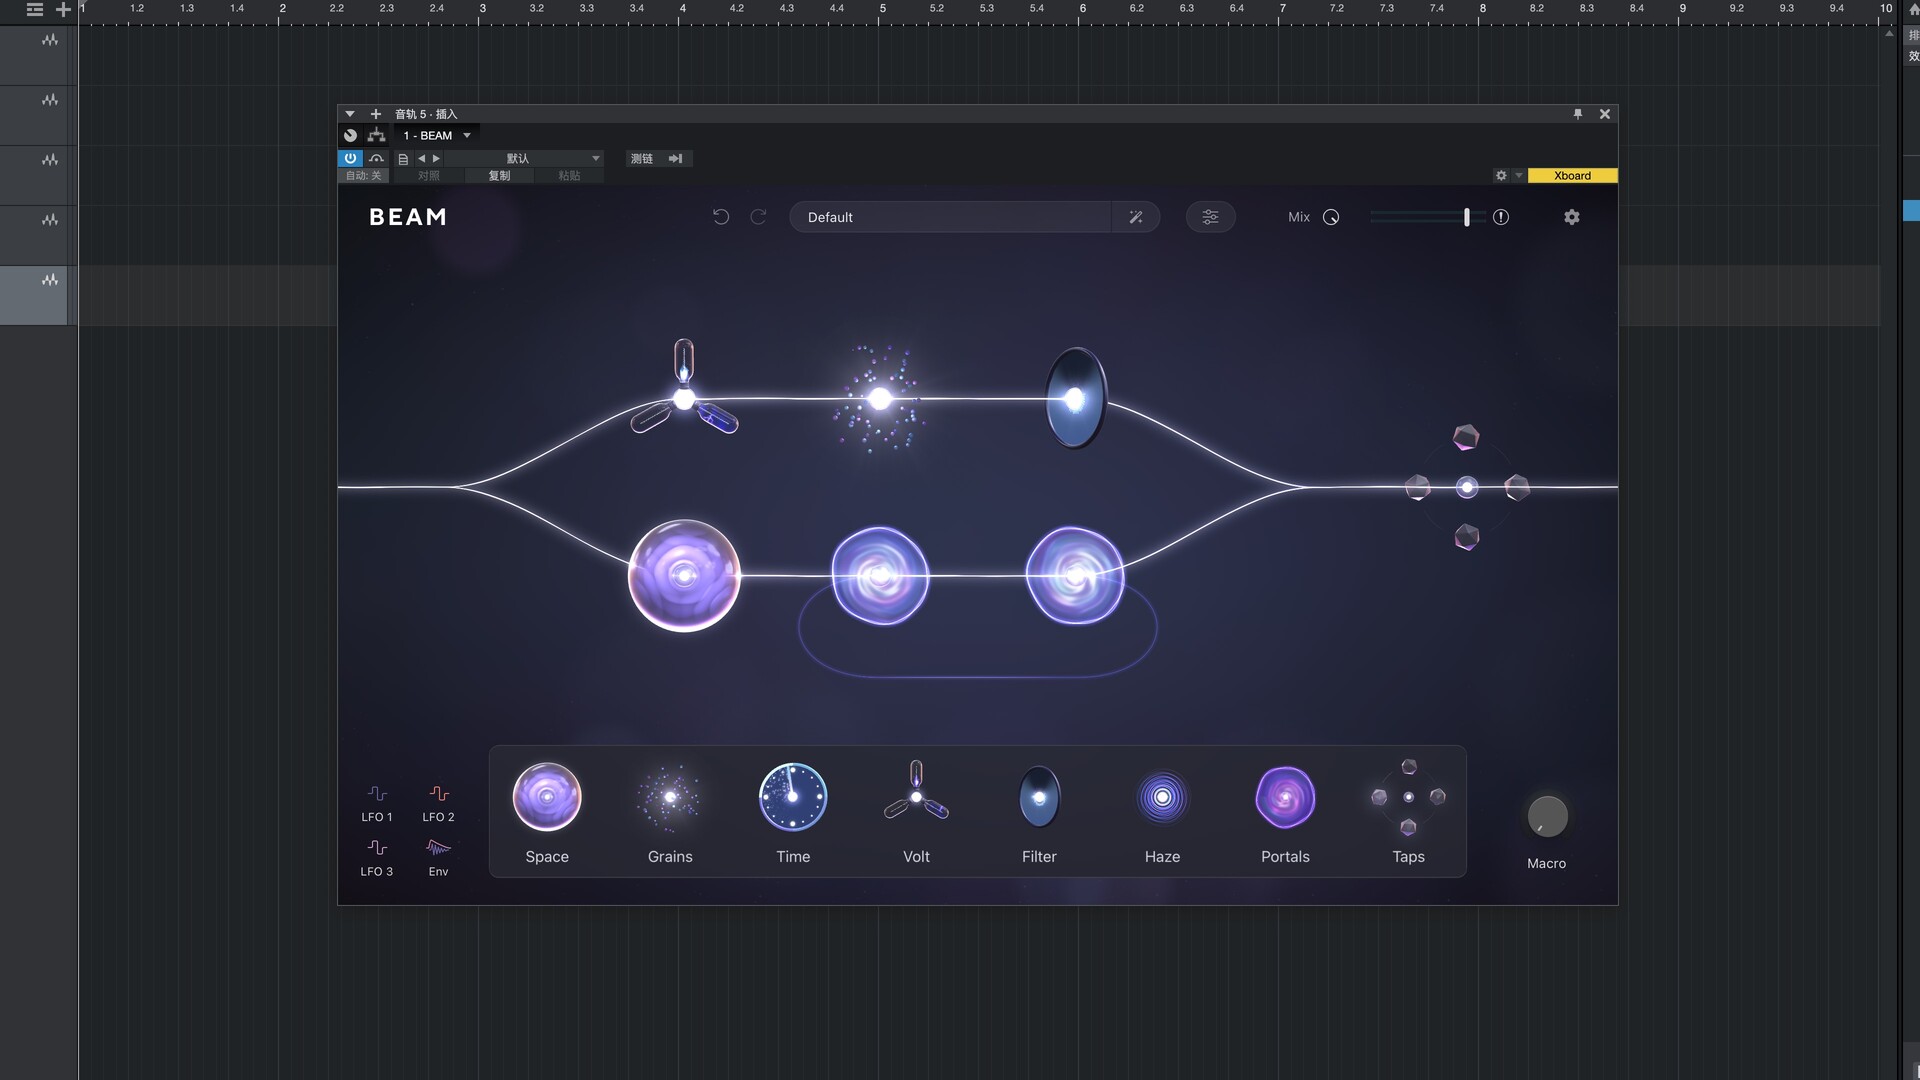Open the 默认 preset dropdown
This screenshot has height=1080, width=1920.
pos(596,158)
